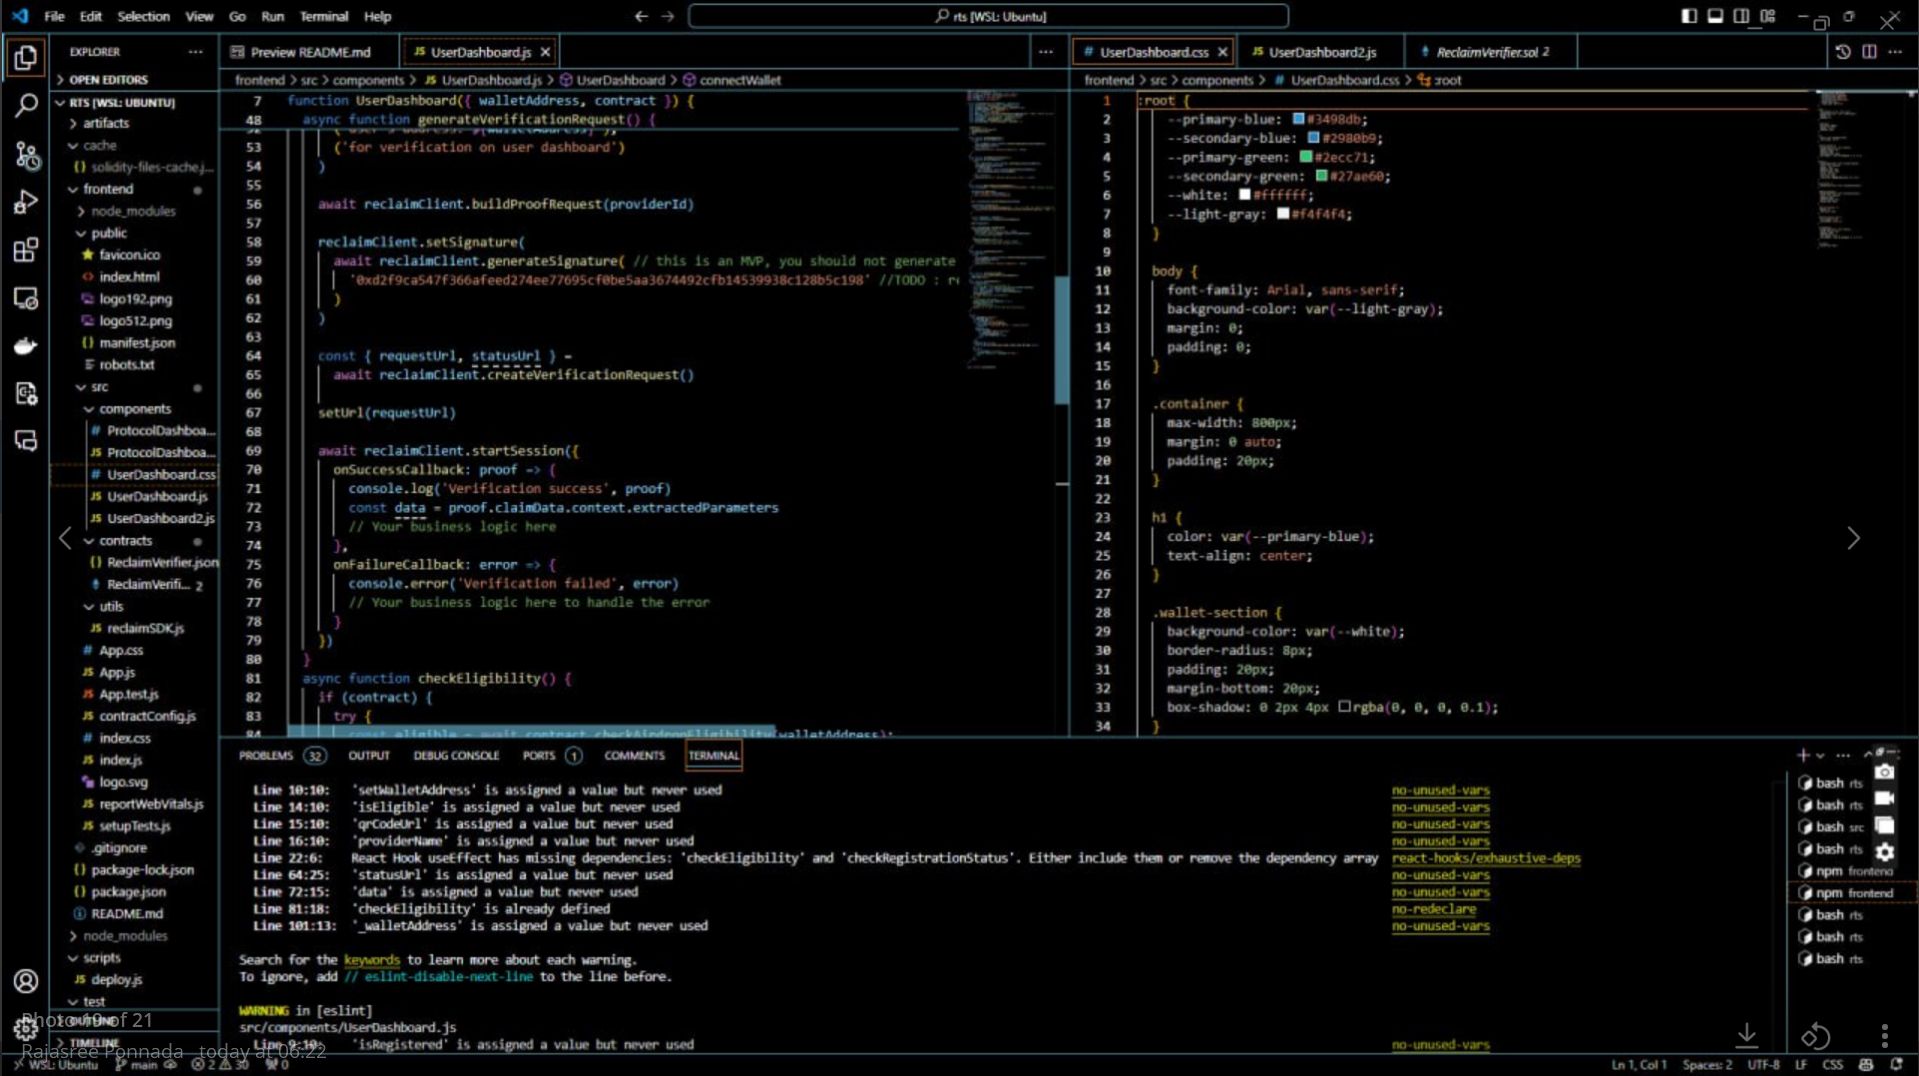
Task: Click the #3498db primary-blue color swatch
Action: (x=1298, y=119)
